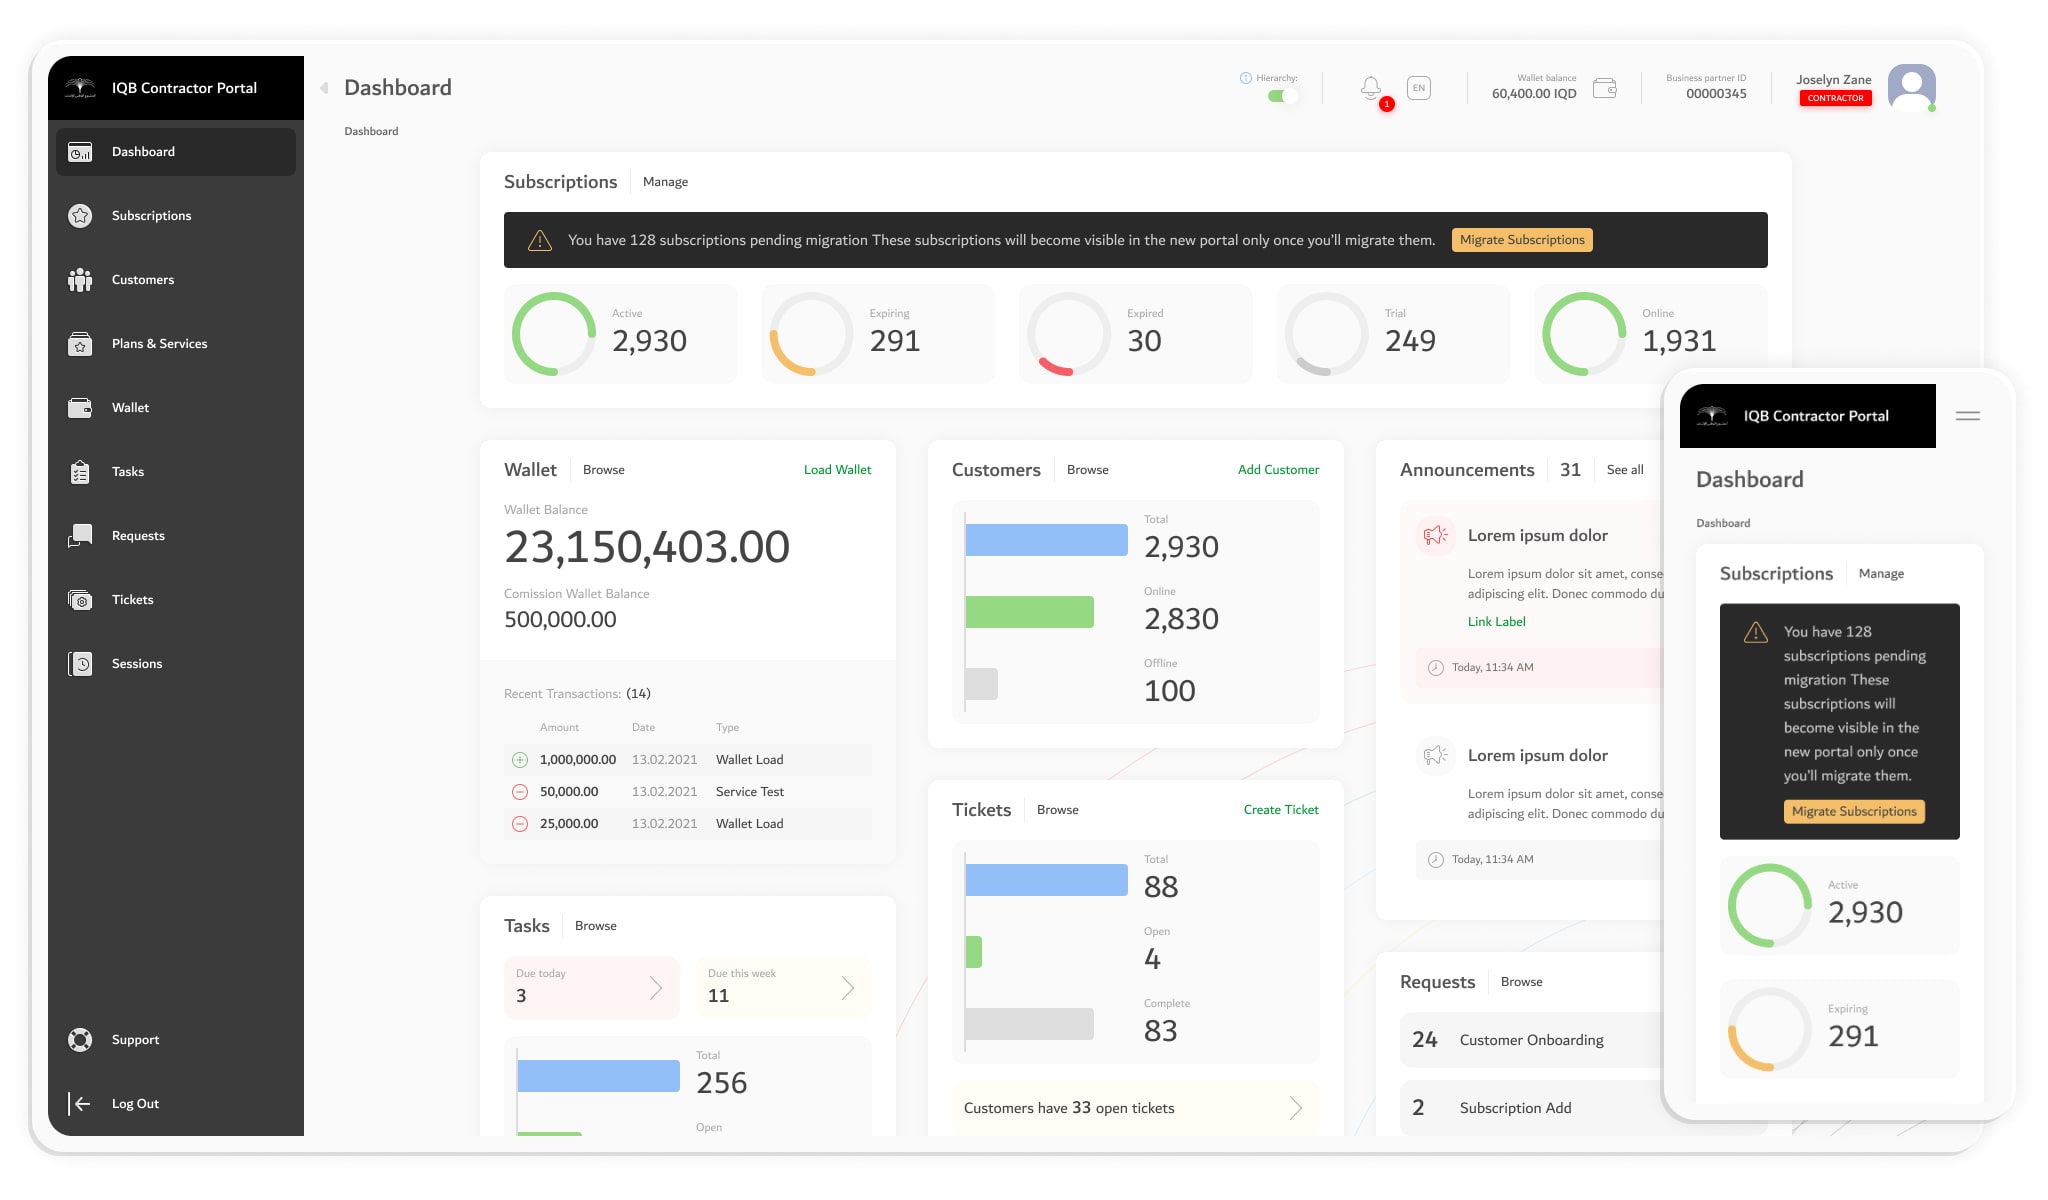This screenshot has height=1200, width=2048.
Task: Click Joselyn Zane's profile avatar
Action: point(1911,88)
